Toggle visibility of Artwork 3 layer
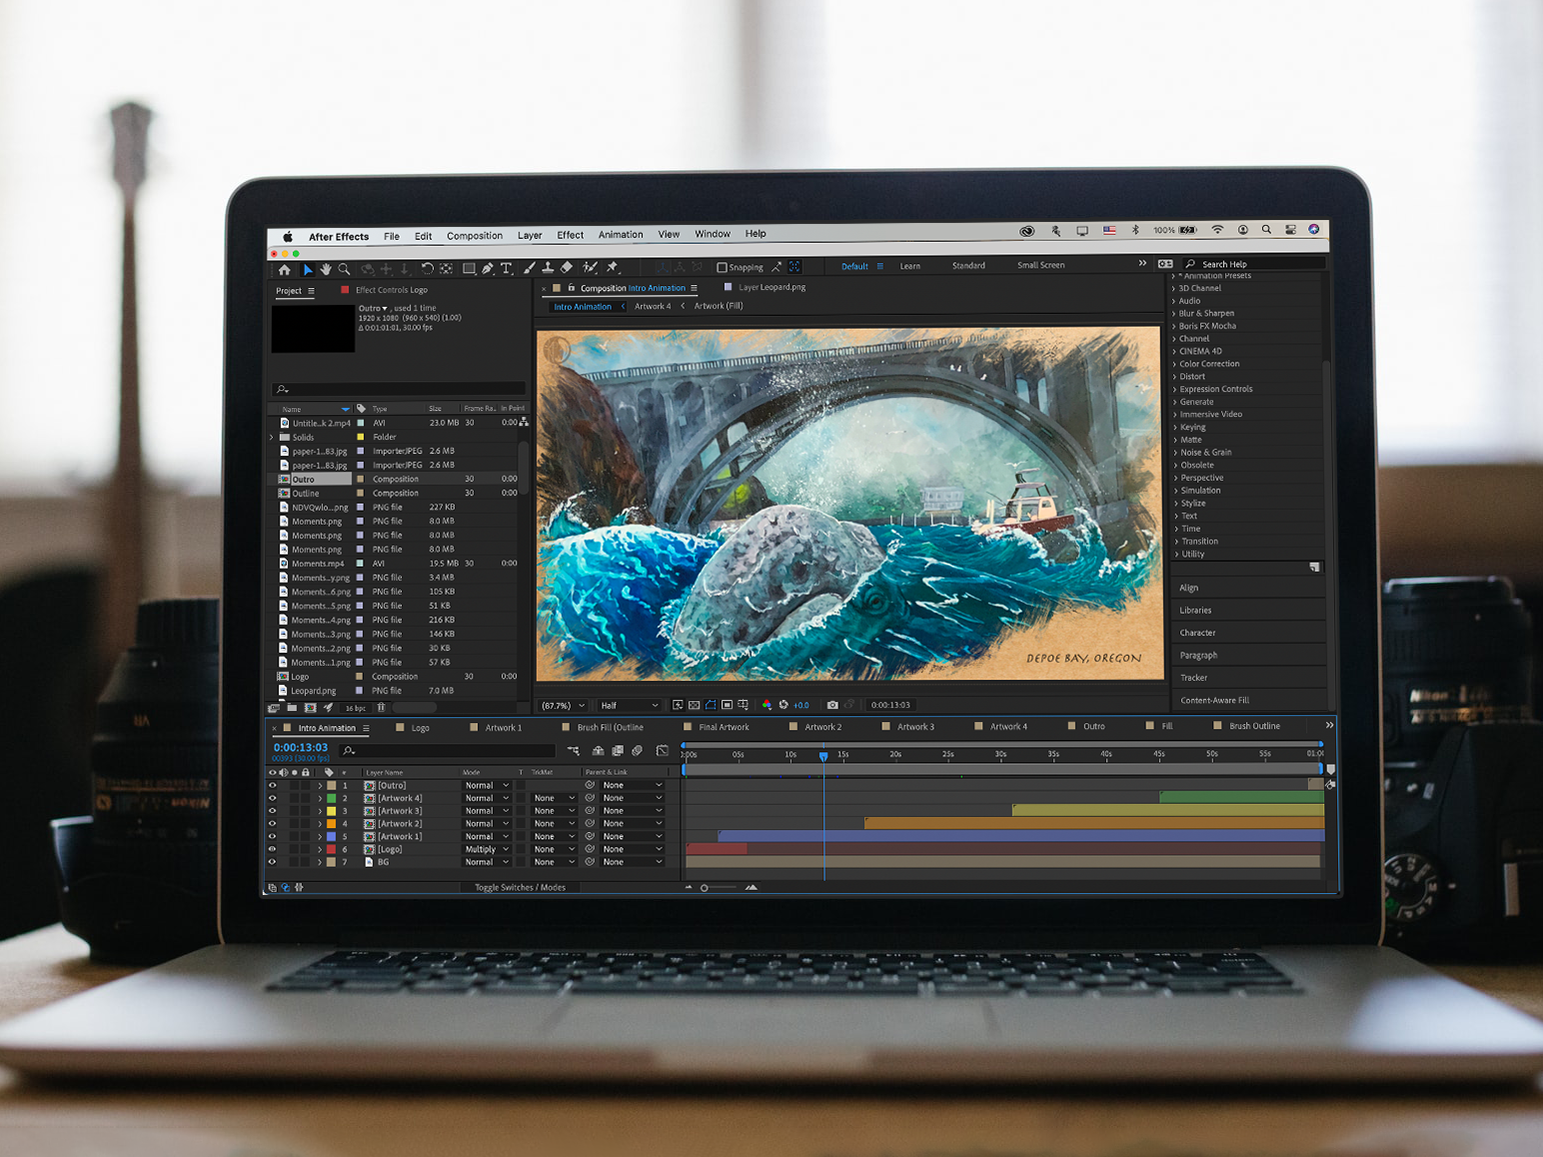This screenshot has width=1543, height=1157. click(x=272, y=811)
